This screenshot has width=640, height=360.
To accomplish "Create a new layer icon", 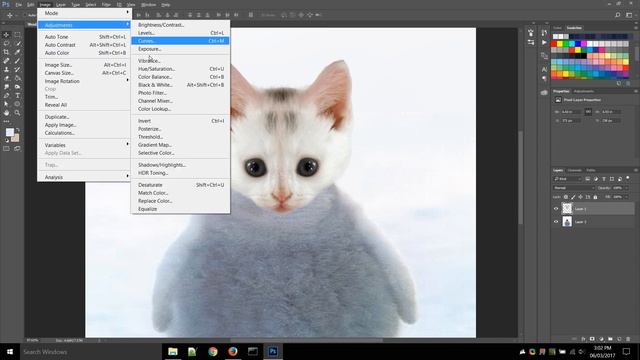I will click(619, 339).
